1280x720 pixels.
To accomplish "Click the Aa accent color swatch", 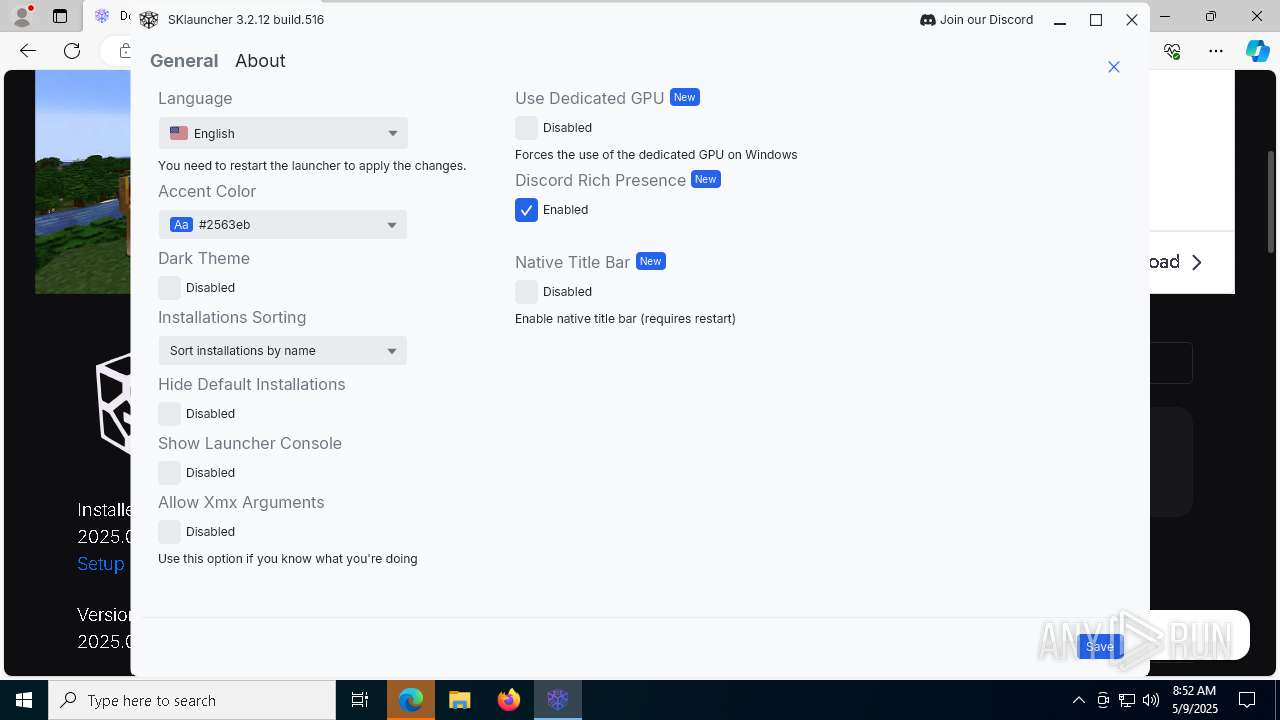I will pos(181,225).
